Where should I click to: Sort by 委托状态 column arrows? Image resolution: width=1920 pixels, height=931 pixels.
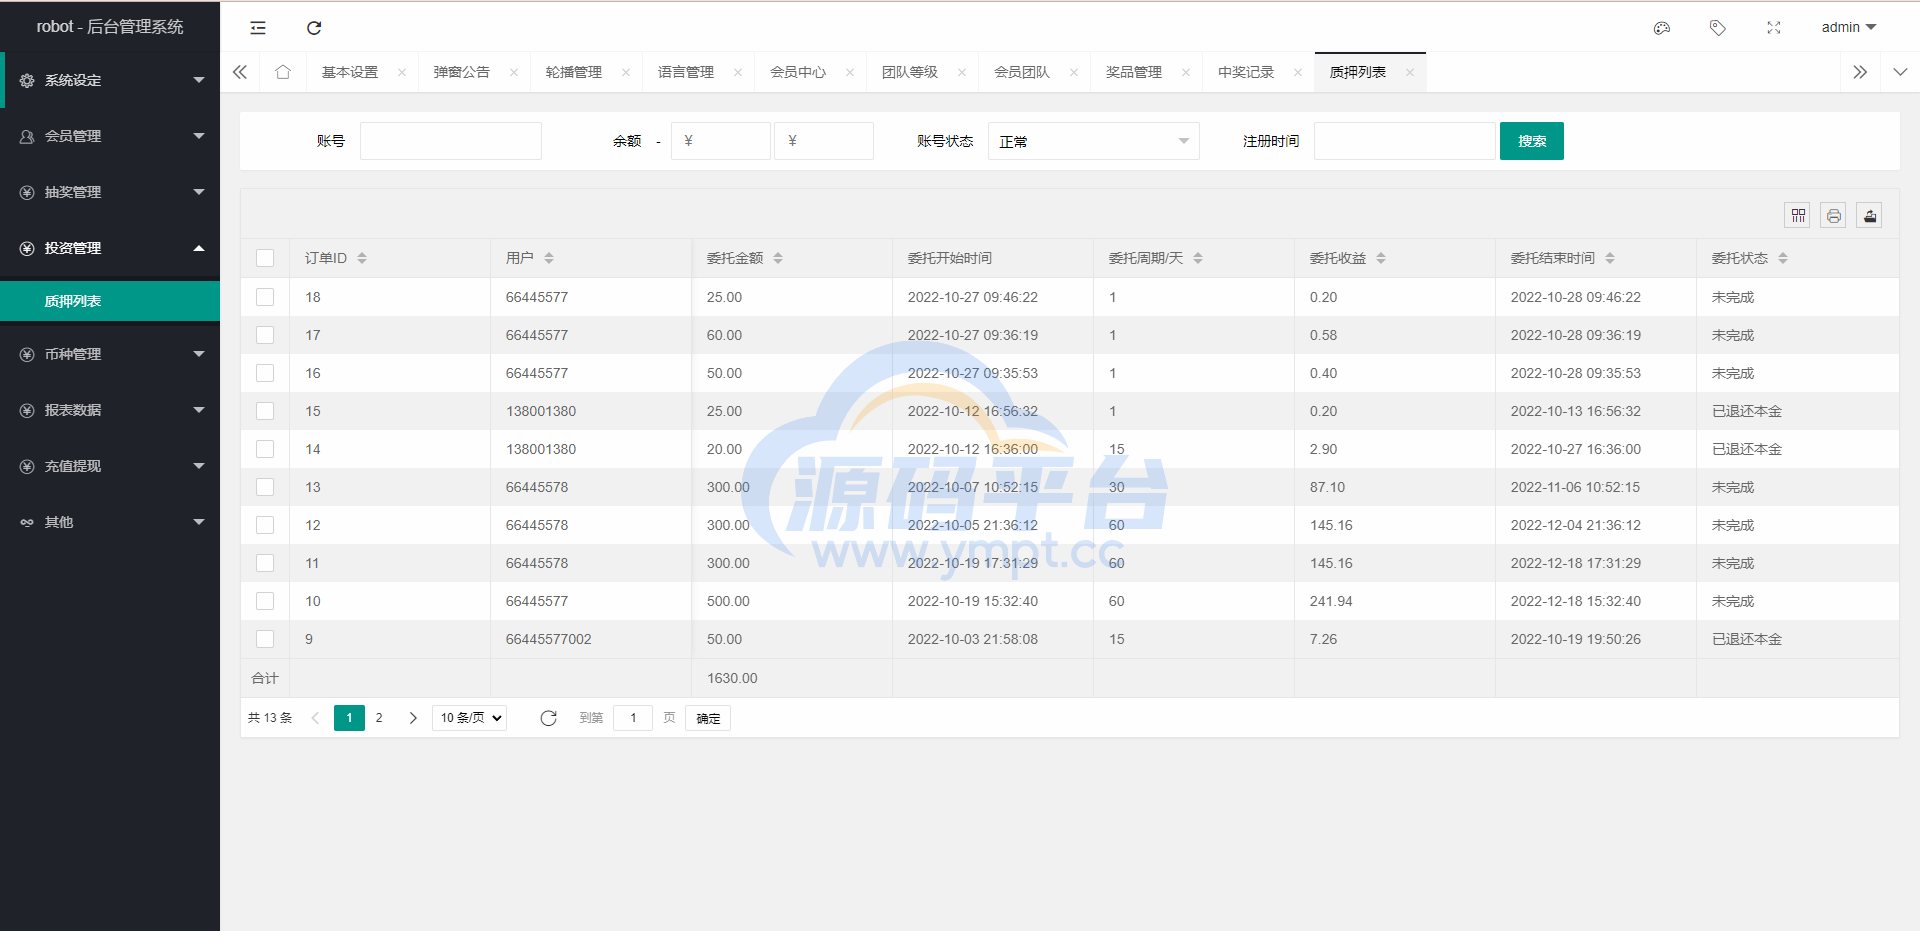point(1783,258)
